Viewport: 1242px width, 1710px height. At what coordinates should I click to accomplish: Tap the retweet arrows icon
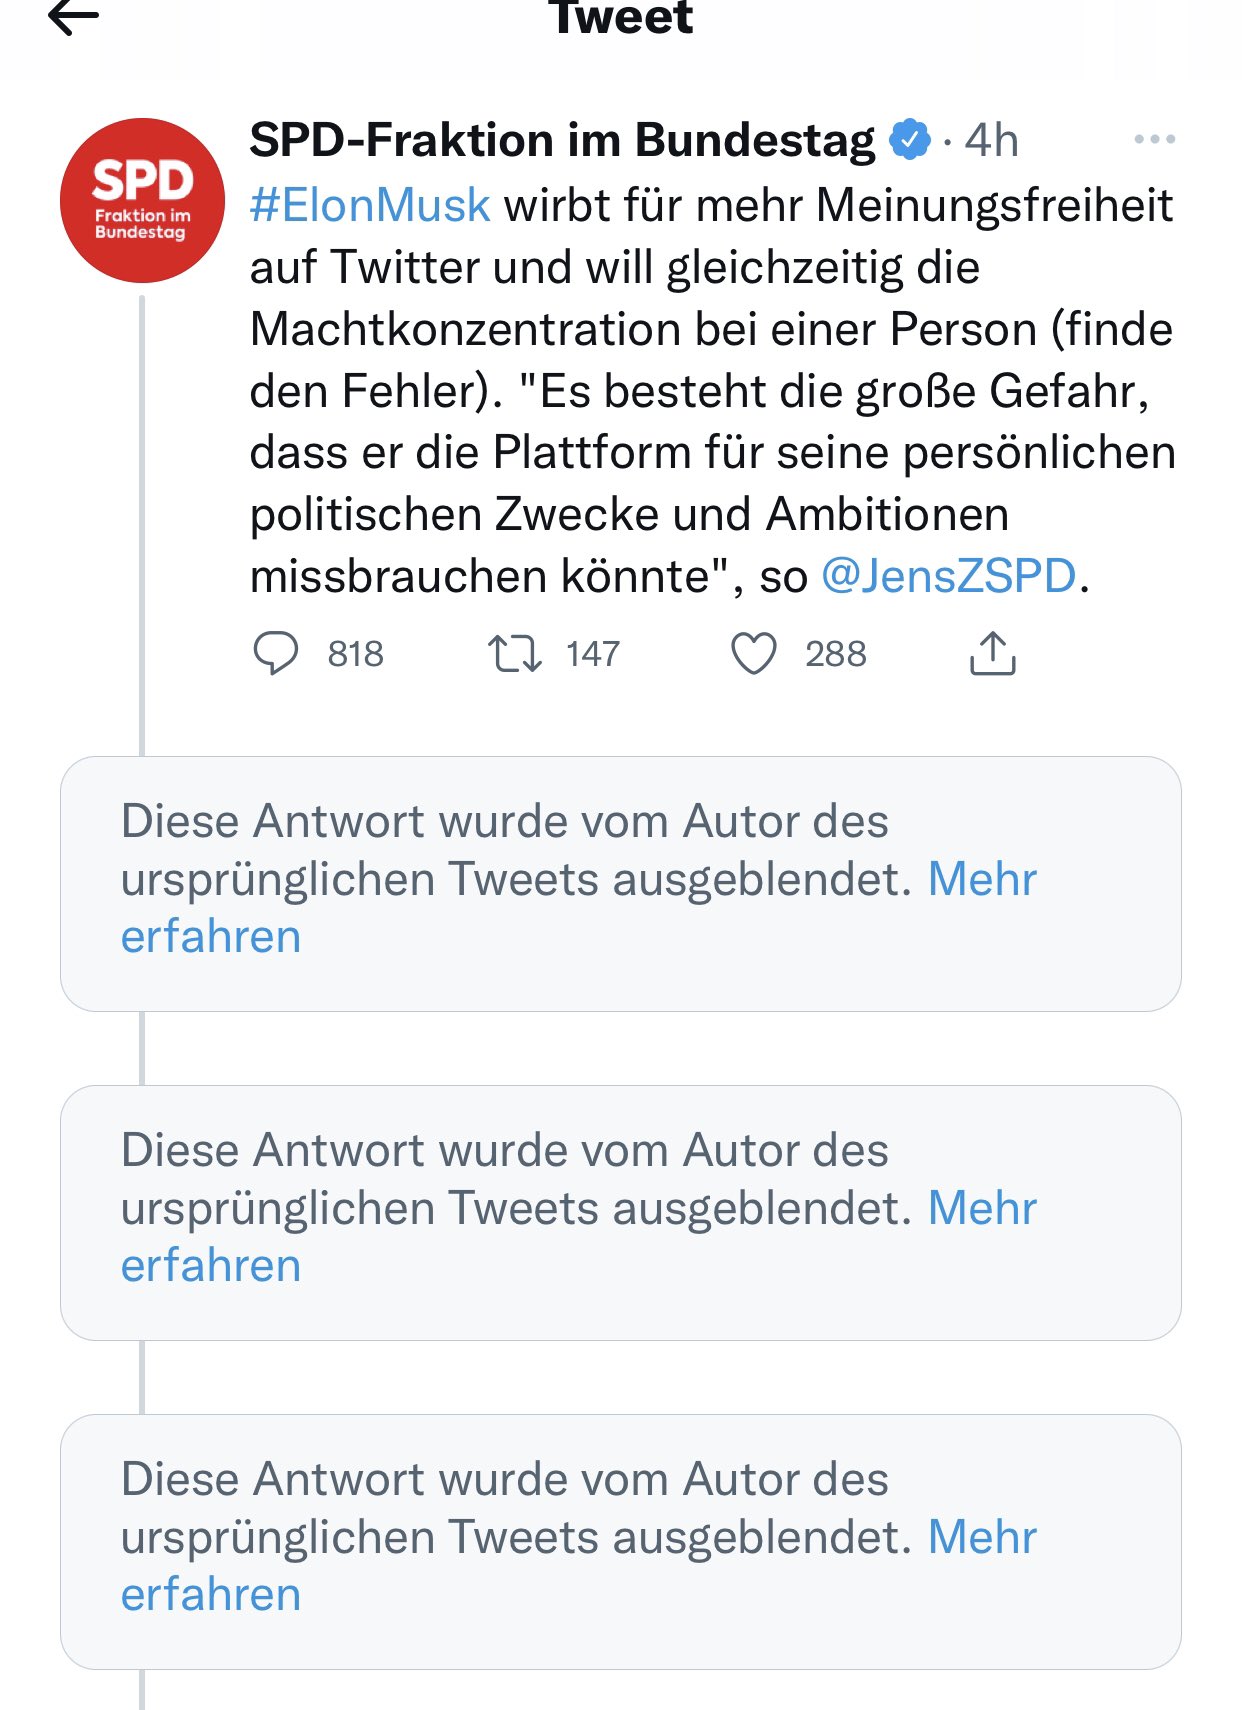pos(514,654)
